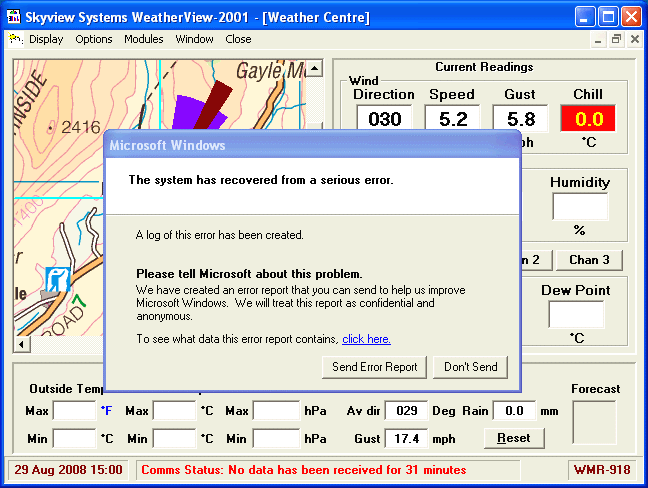Screen dimensions: 648x488
Task: Select the Chan 3 button
Action: (589, 260)
